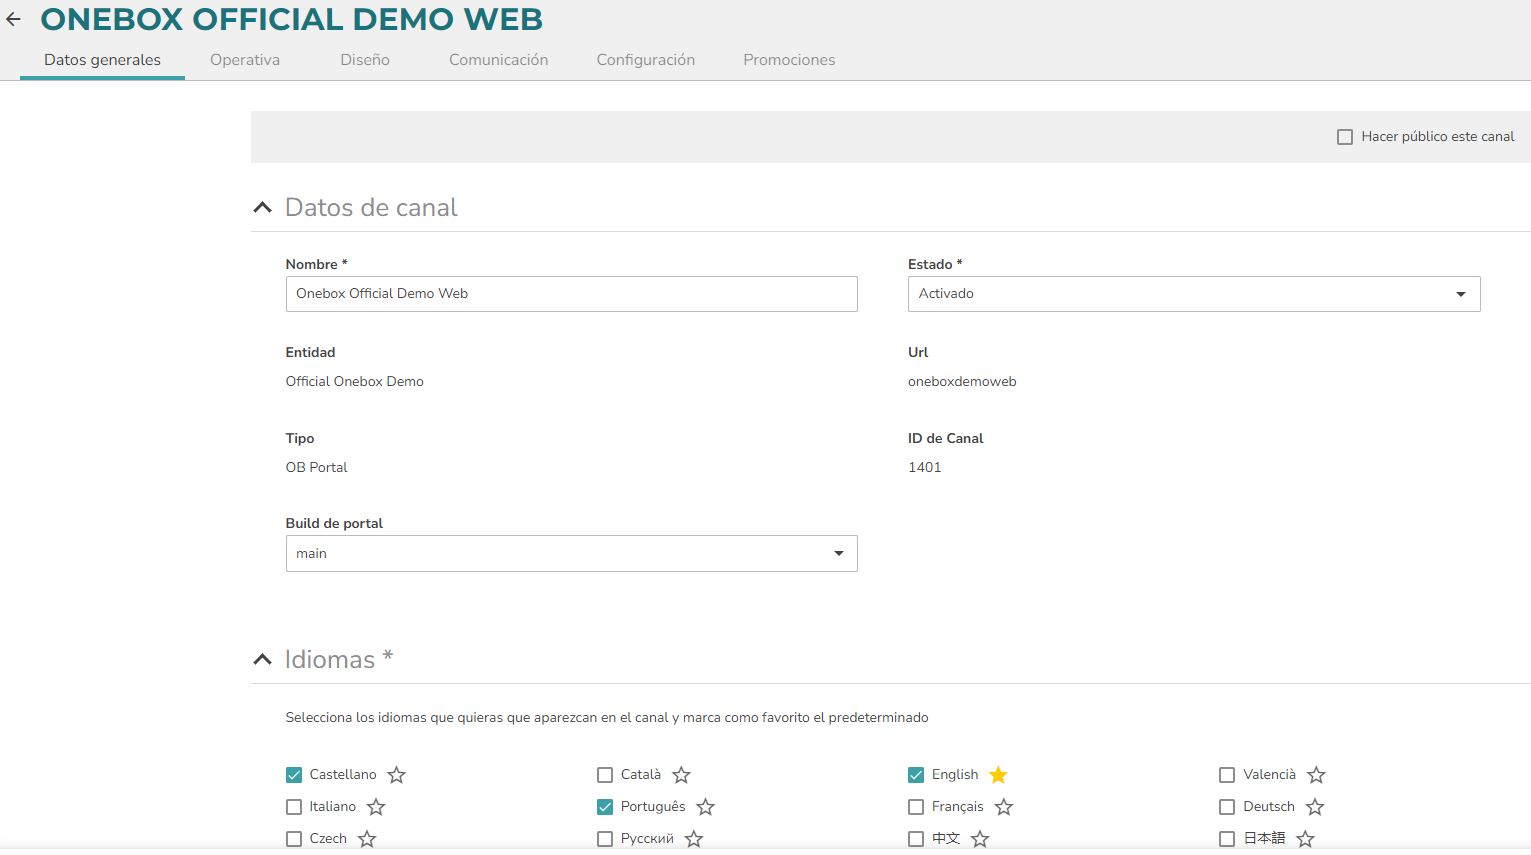The width and height of the screenshot is (1531, 855).
Task: Open the Estado dropdown showing Activado
Action: point(1194,294)
